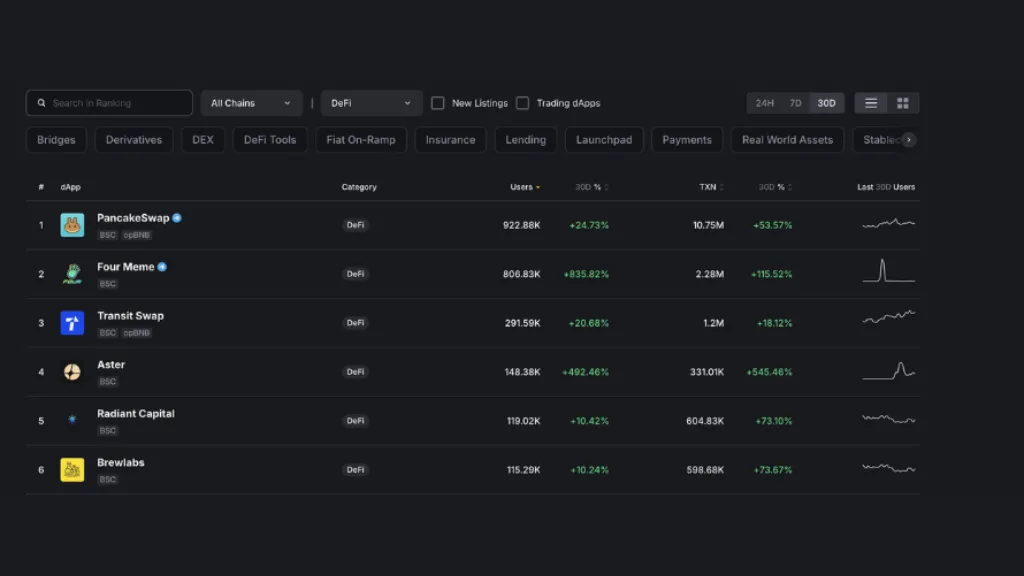
Task: Open the PancakeSwap dApp link
Action: 133,218
